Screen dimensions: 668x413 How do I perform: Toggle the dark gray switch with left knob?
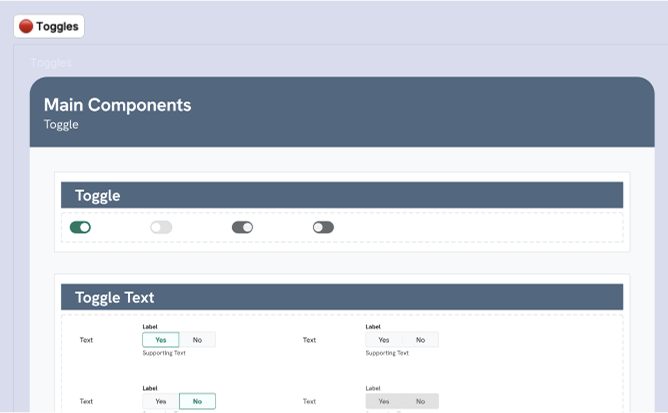tap(323, 227)
